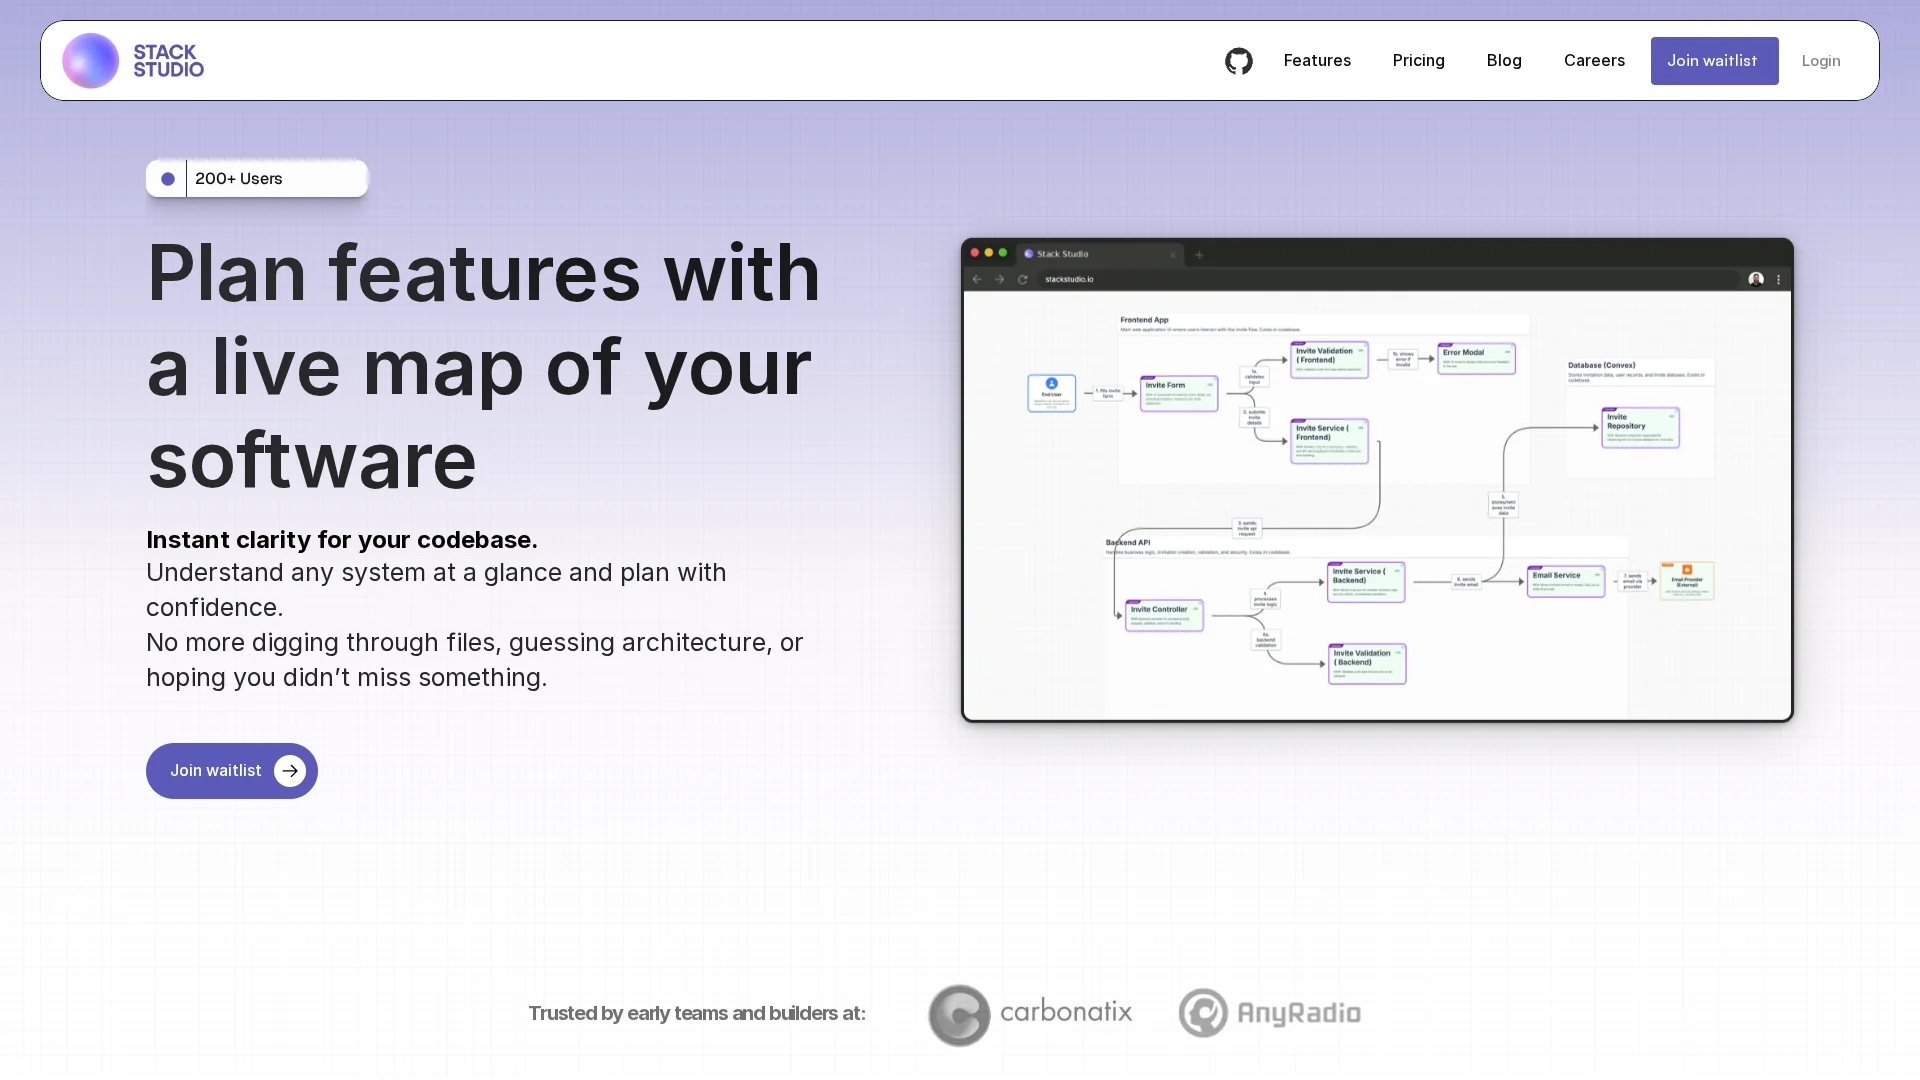Click the Stack Studio tab in mock browser

(1100, 254)
